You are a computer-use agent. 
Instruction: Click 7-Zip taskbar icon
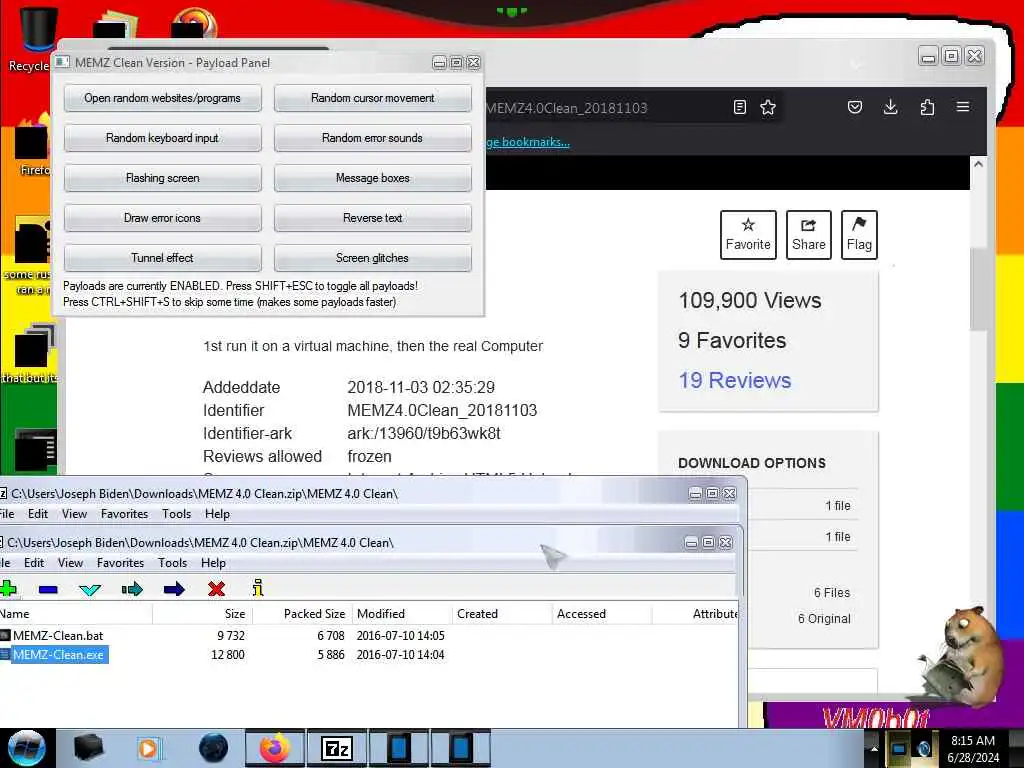[337, 748]
